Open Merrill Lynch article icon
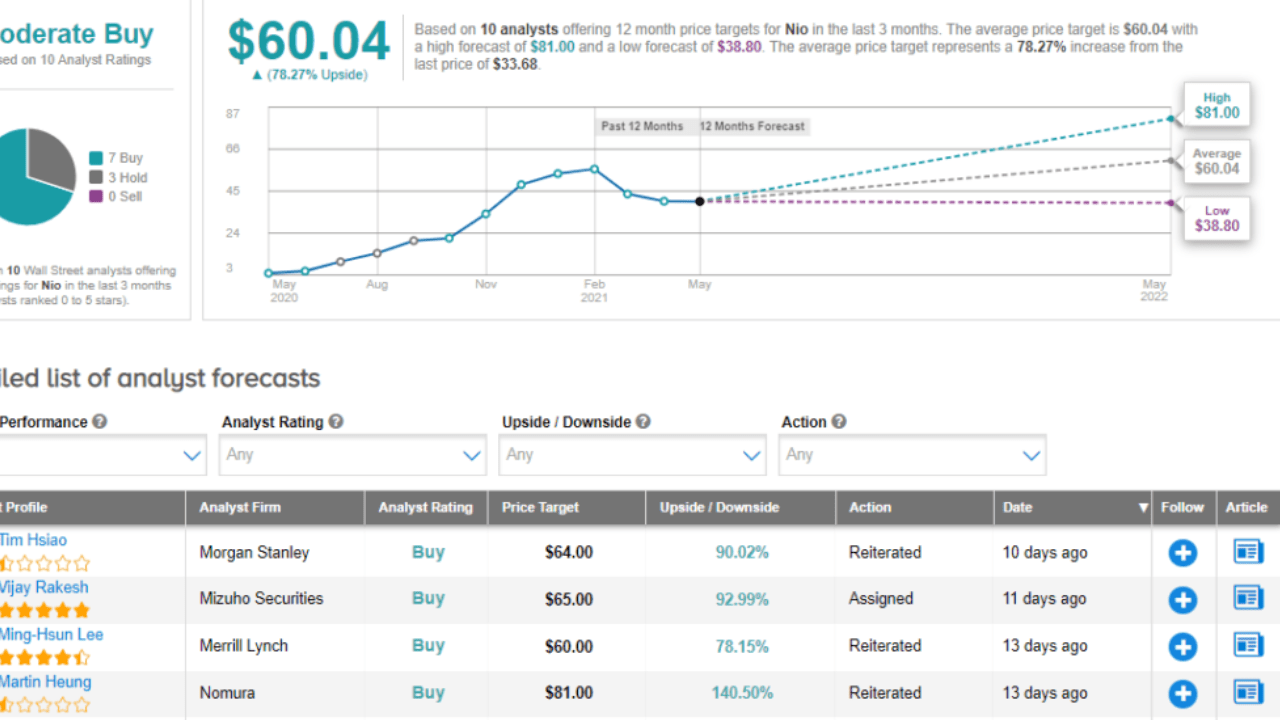1280x720 pixels. point(1248,645)
